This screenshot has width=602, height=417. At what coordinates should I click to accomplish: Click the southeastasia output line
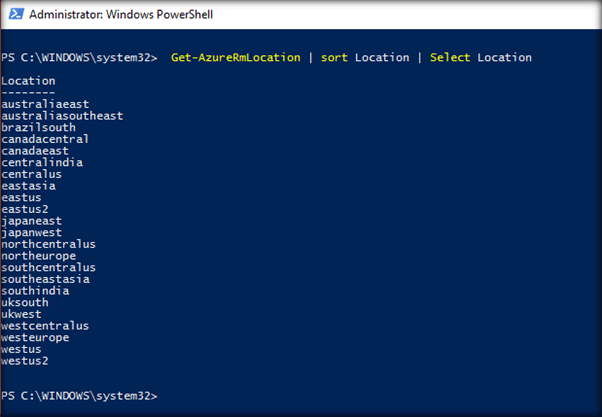(45, 279)
